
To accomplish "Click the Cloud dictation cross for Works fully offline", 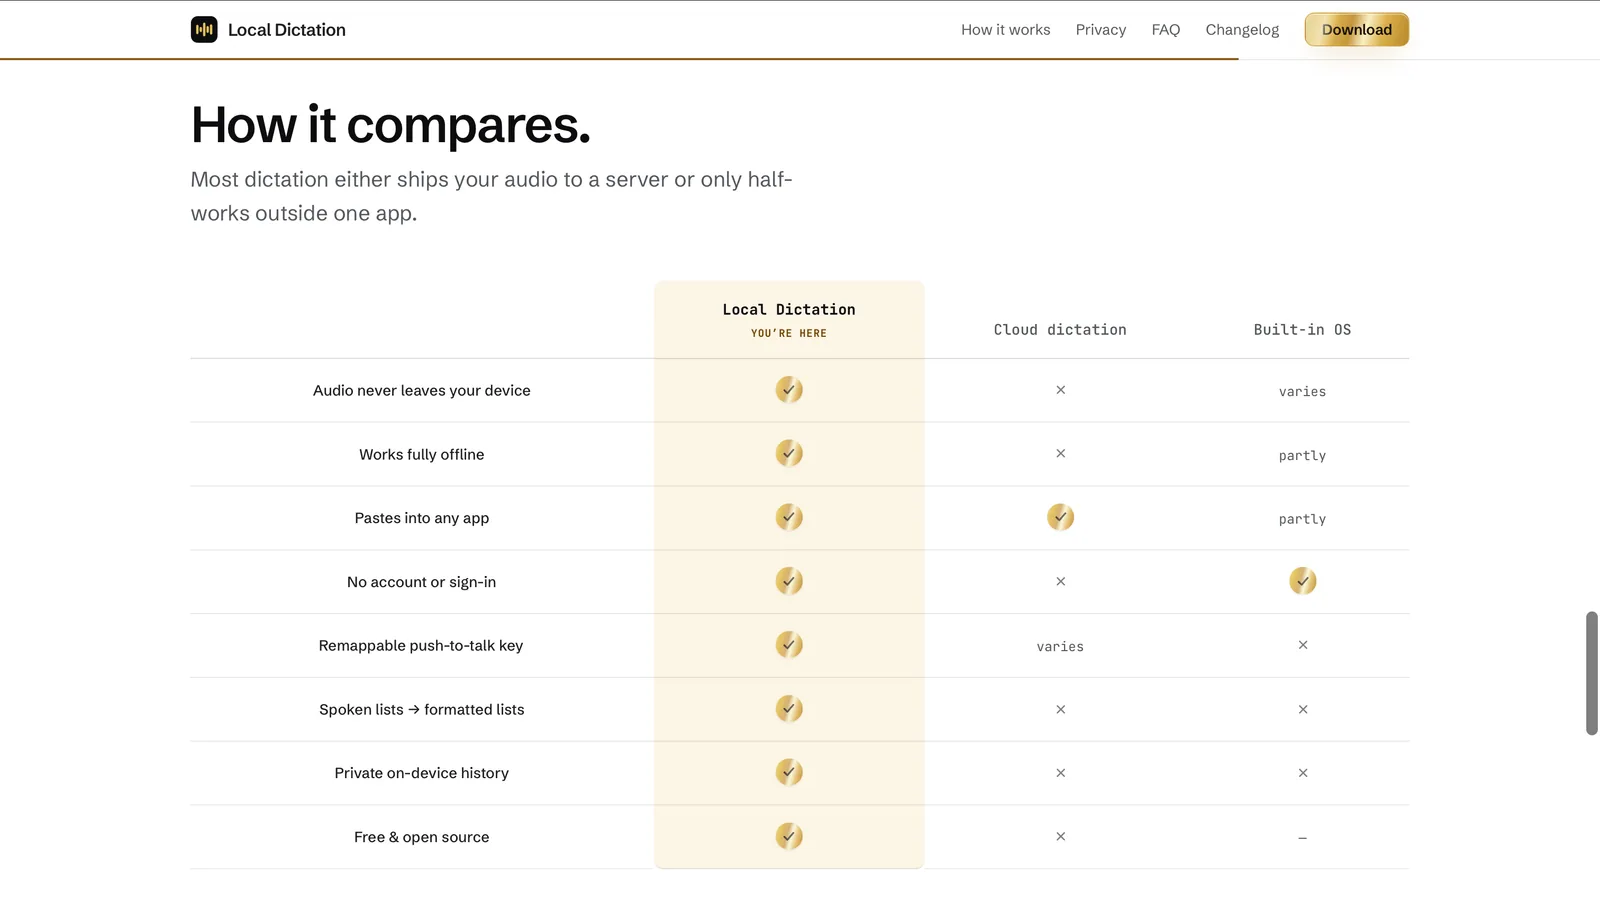I will click(1060, 454).
